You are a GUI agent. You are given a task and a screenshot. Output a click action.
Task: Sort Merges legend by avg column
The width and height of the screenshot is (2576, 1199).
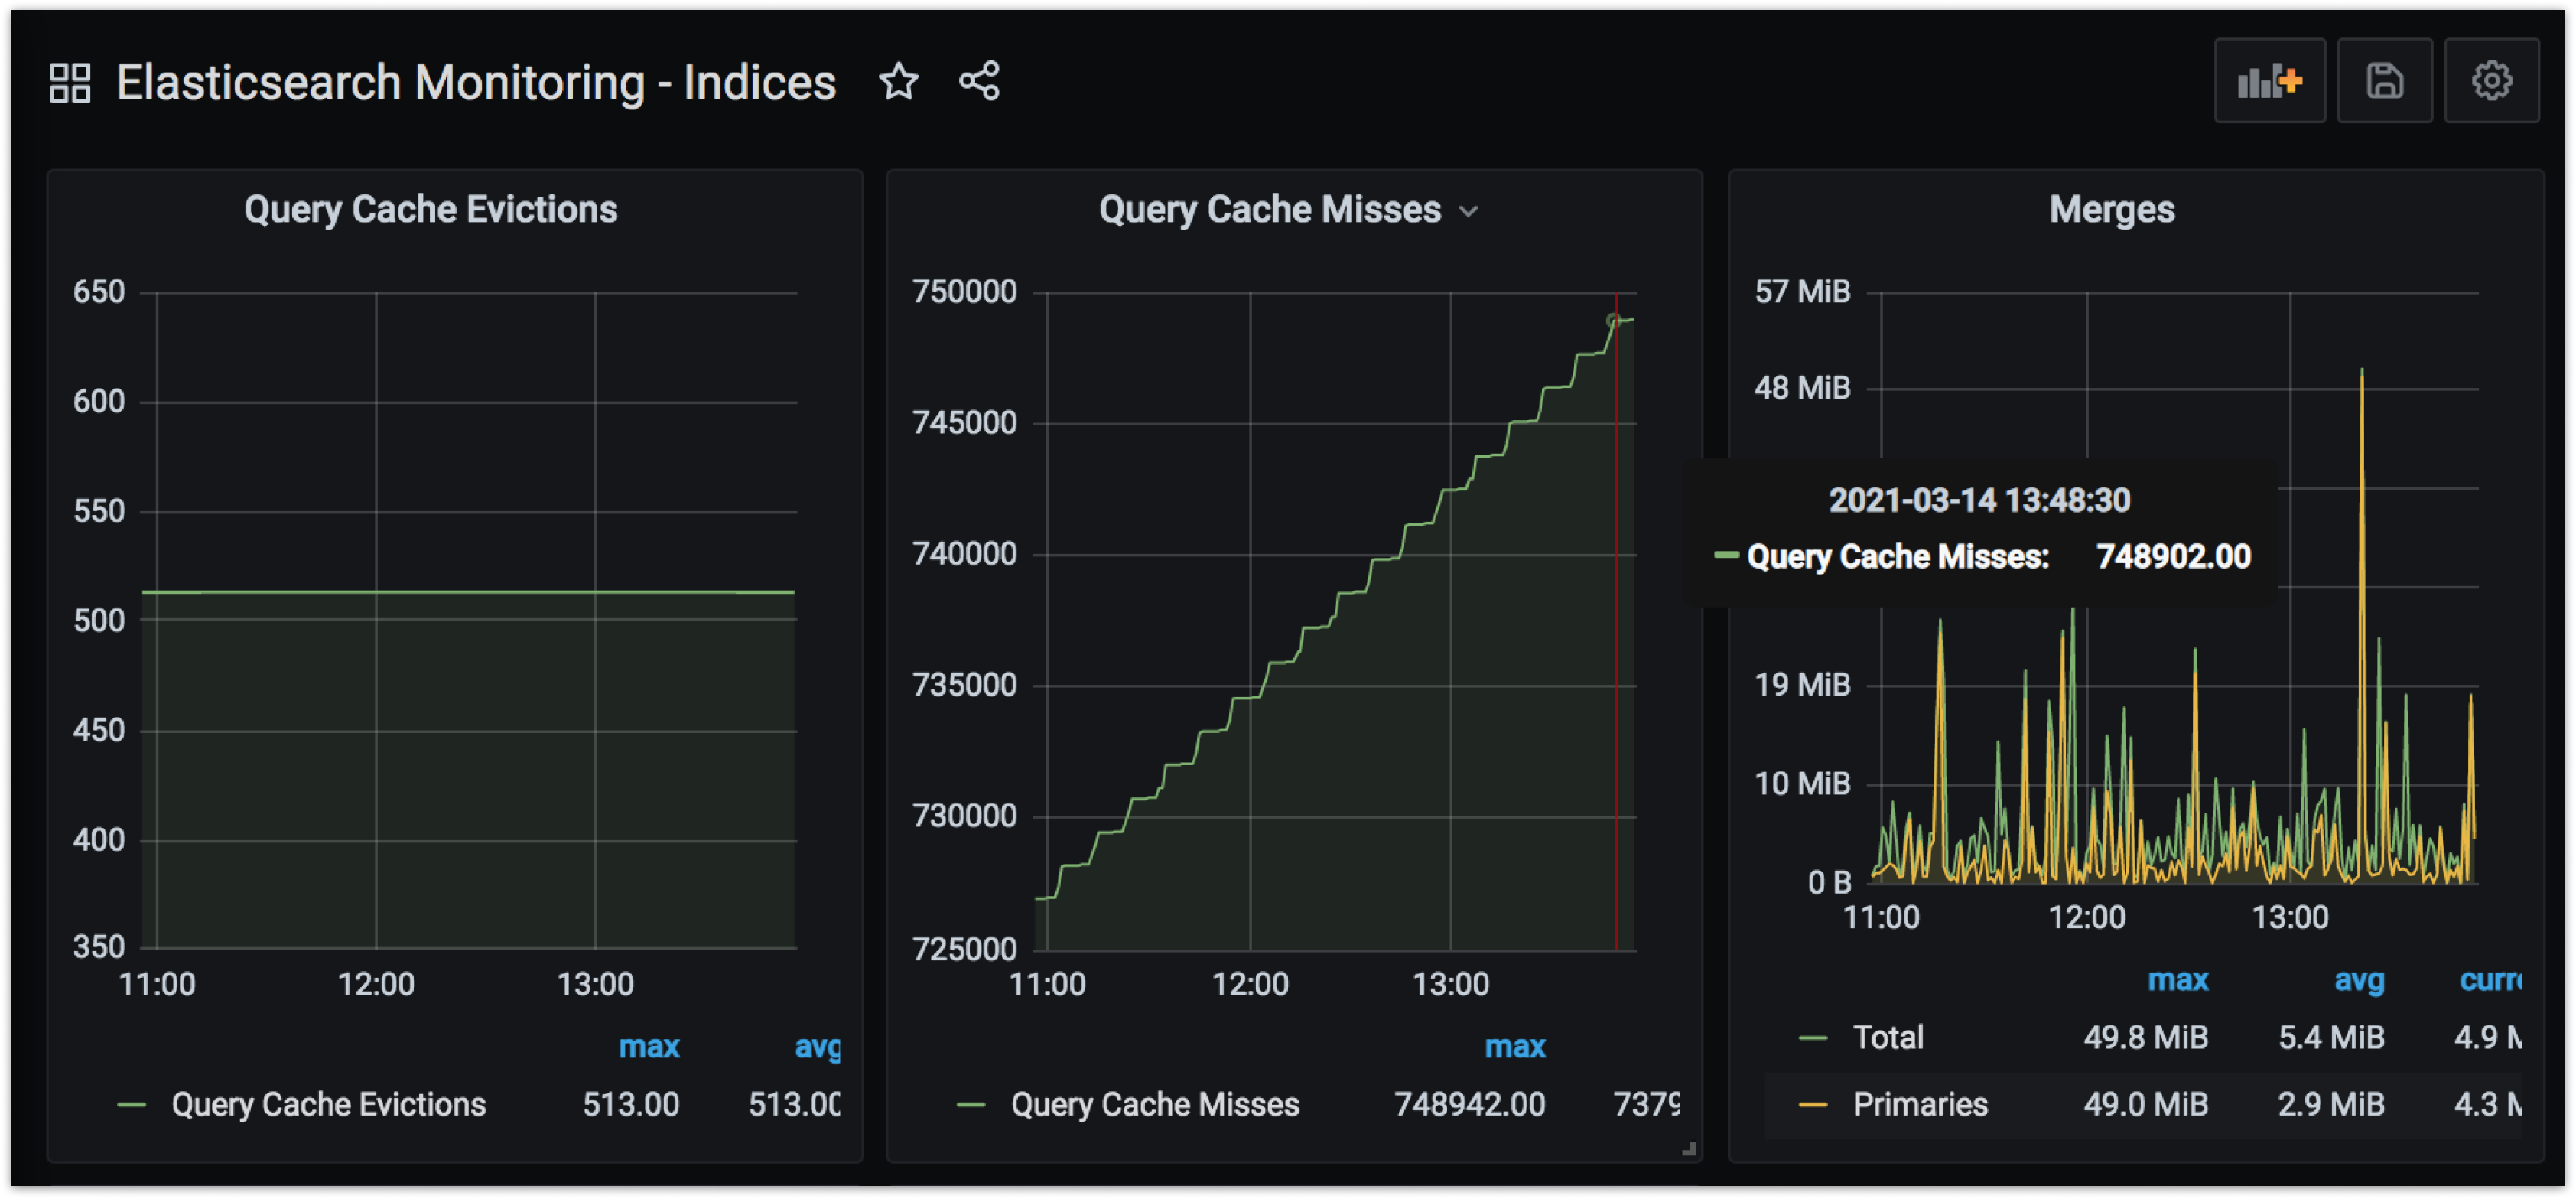(2358, 980)
